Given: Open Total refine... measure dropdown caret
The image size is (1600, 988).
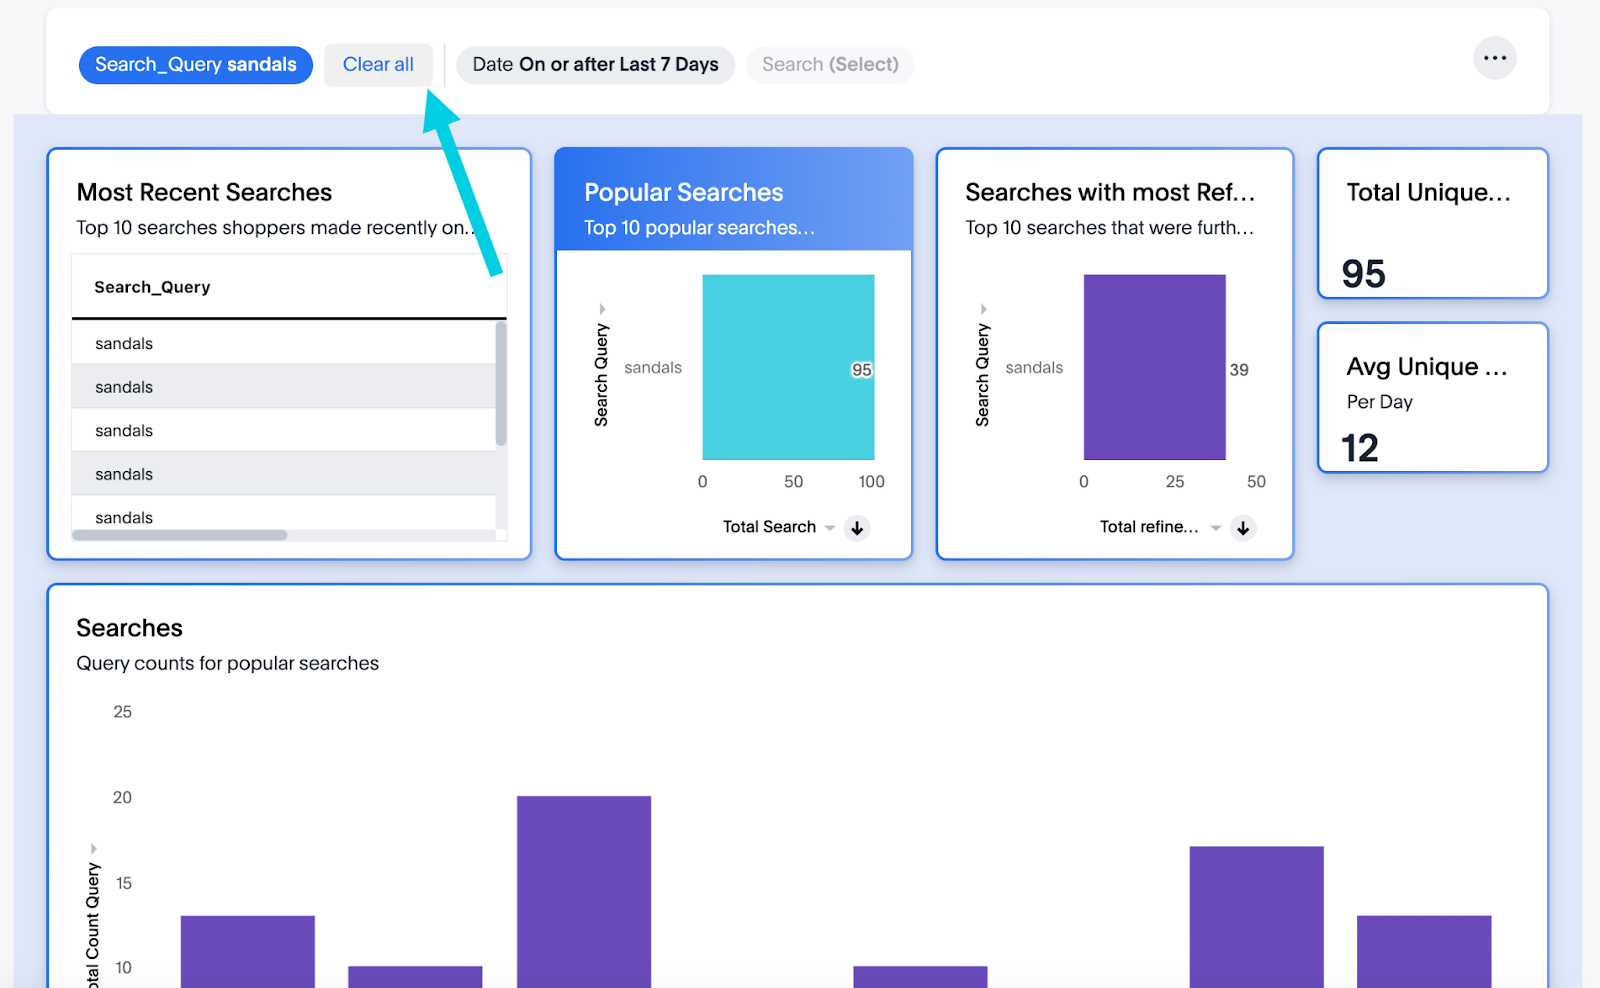Looking at the screenshot, I should 1216,528.
